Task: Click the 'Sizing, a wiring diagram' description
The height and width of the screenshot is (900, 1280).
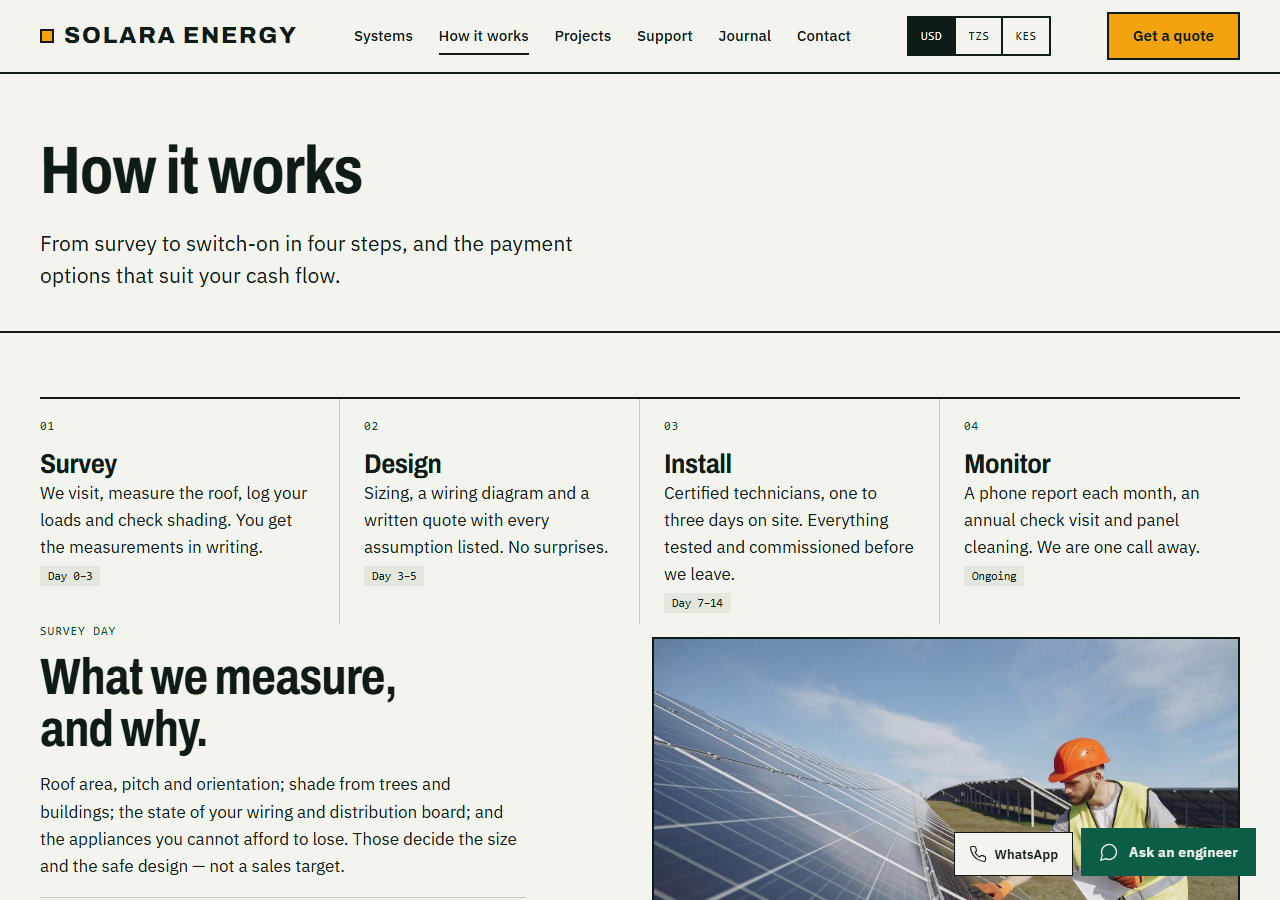Action: click(x=486, y=520)
